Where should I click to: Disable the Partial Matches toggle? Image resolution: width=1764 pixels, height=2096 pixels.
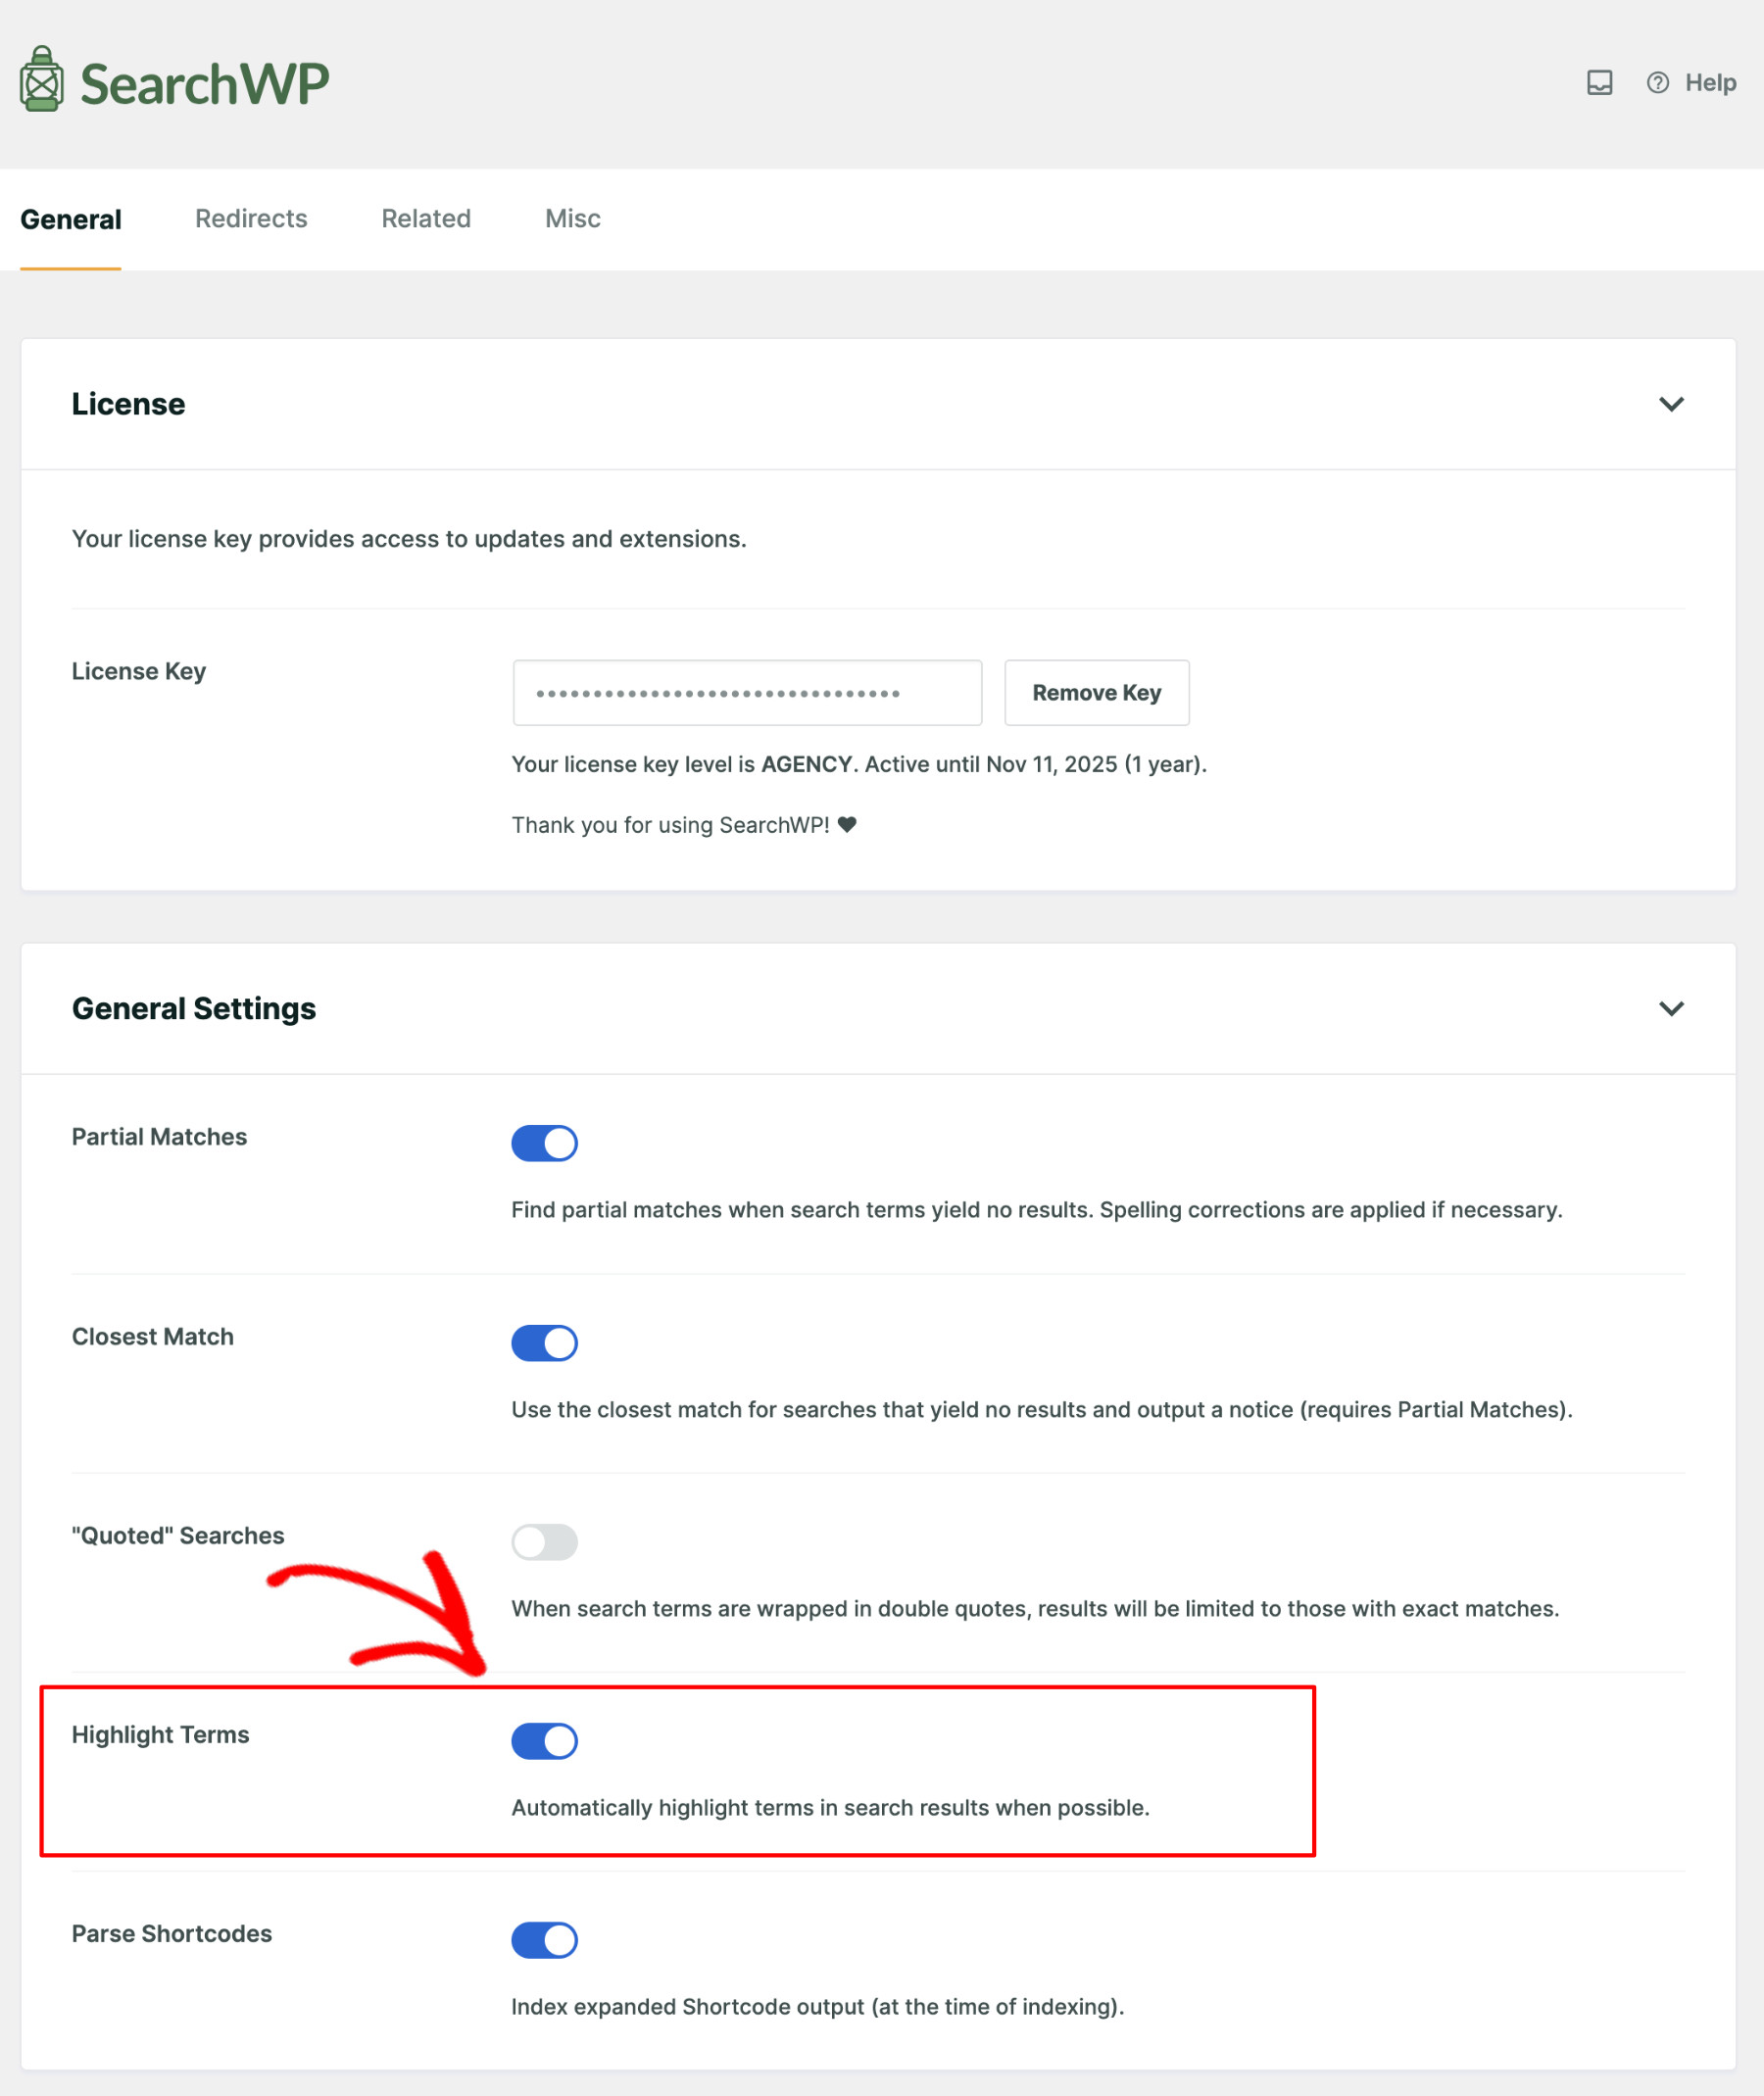coord(544,1142)
